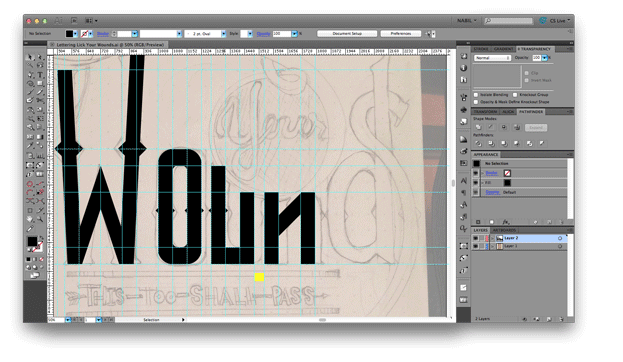The height and width of the screenshot is (362, 623).
Task: Click the Trim pathfinder icon
Action: (x=491, y=143)
